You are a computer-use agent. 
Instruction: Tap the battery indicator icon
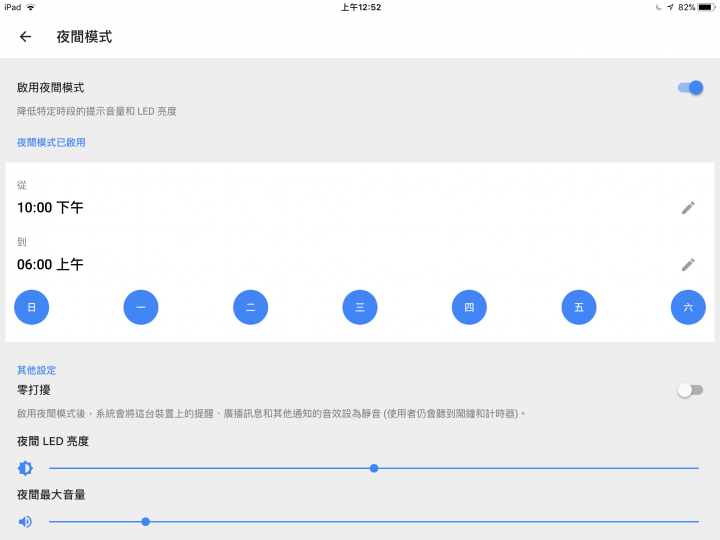(x=706, y=7)
